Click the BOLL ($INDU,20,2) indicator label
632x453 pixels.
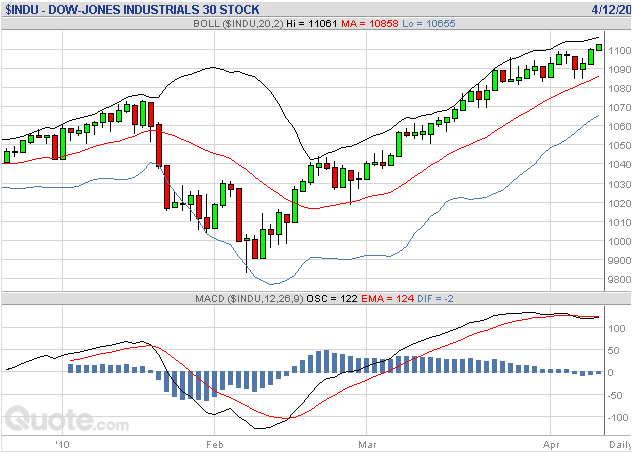point(238,24)
